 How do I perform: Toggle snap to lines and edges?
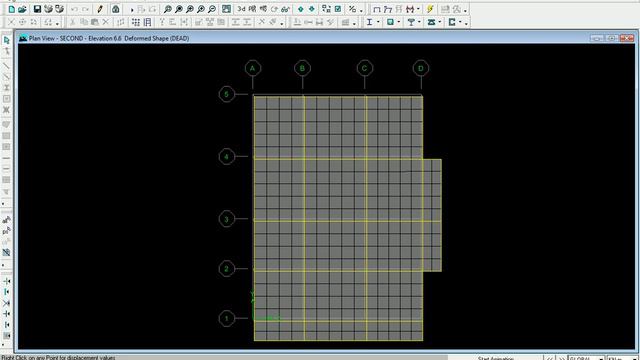tap(7, 324)
